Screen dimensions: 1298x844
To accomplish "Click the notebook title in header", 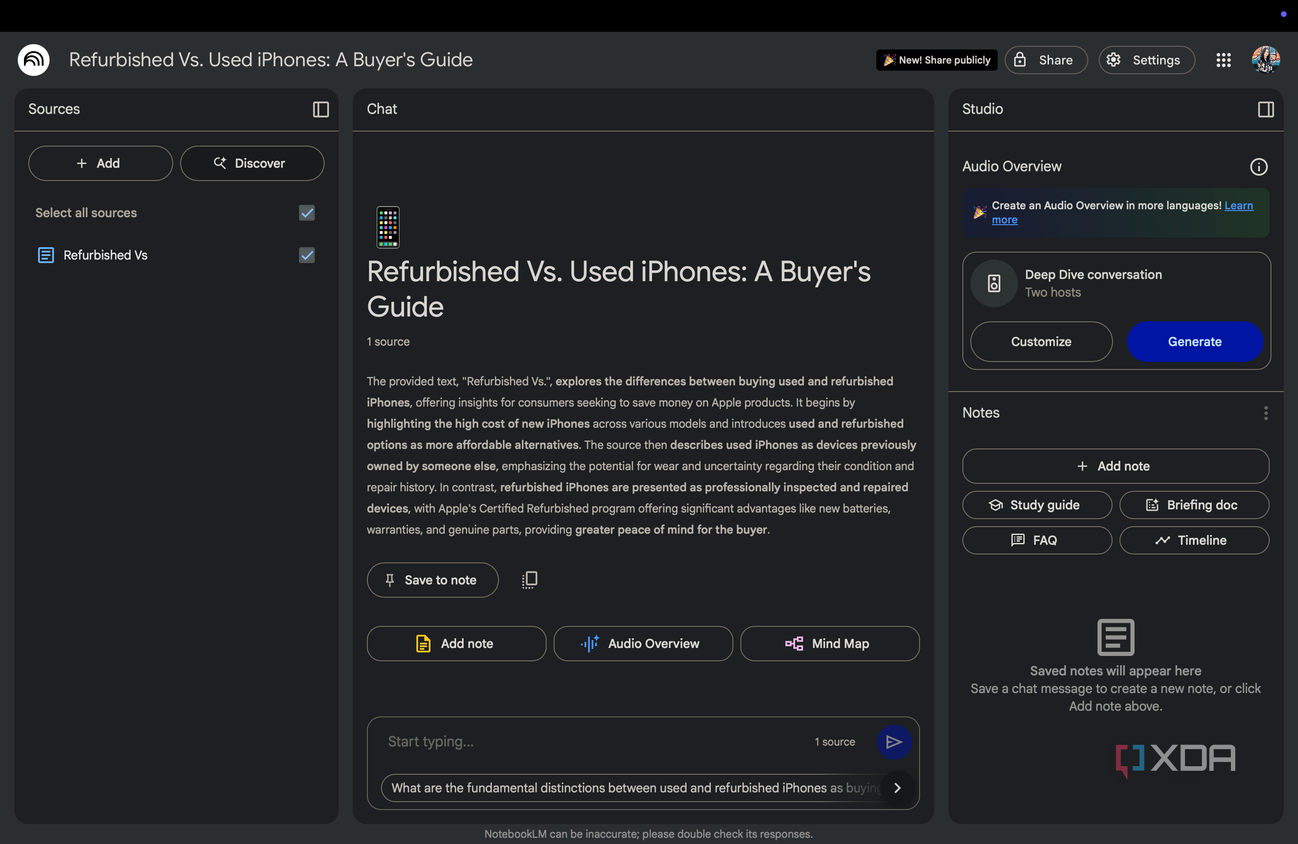I will [270, 60].
